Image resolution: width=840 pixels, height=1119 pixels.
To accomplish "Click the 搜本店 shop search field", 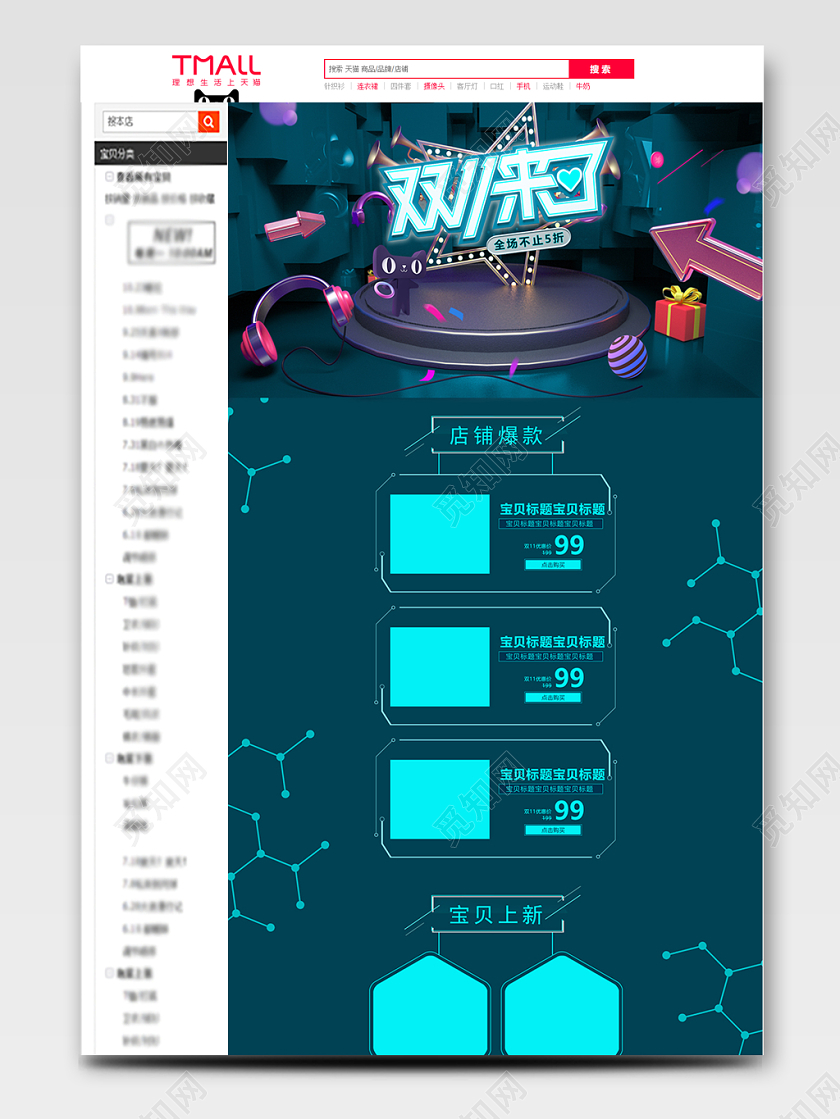I will coord(150,122).
